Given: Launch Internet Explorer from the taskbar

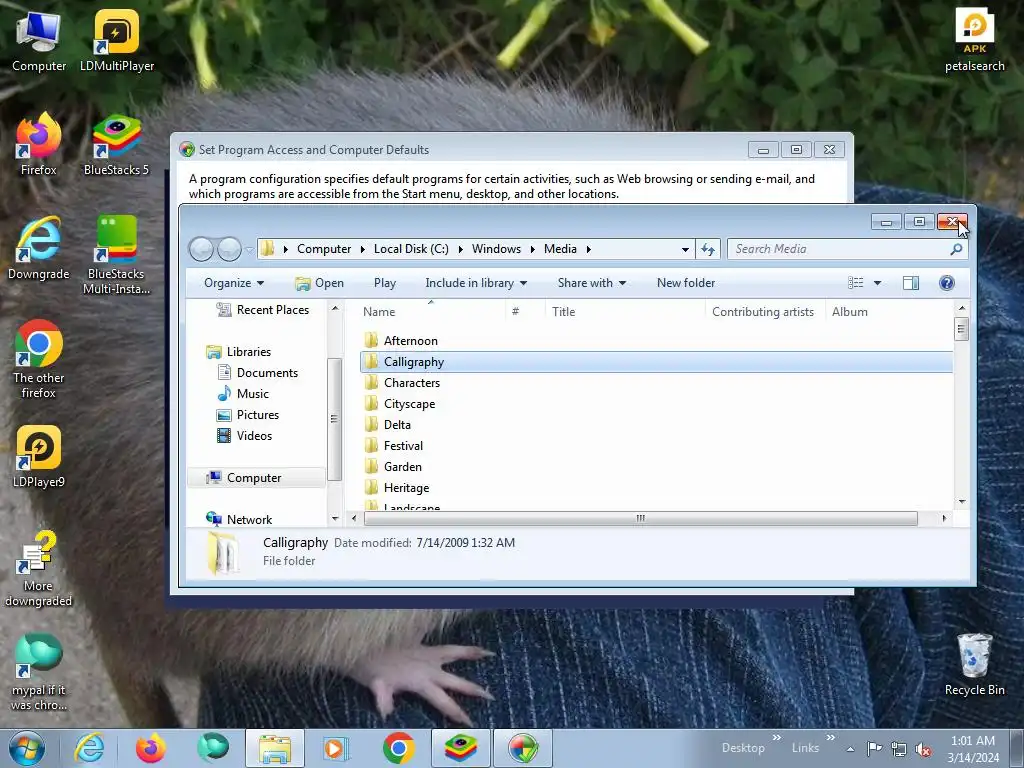Looking at the screenshot, I should coord(89,748).
